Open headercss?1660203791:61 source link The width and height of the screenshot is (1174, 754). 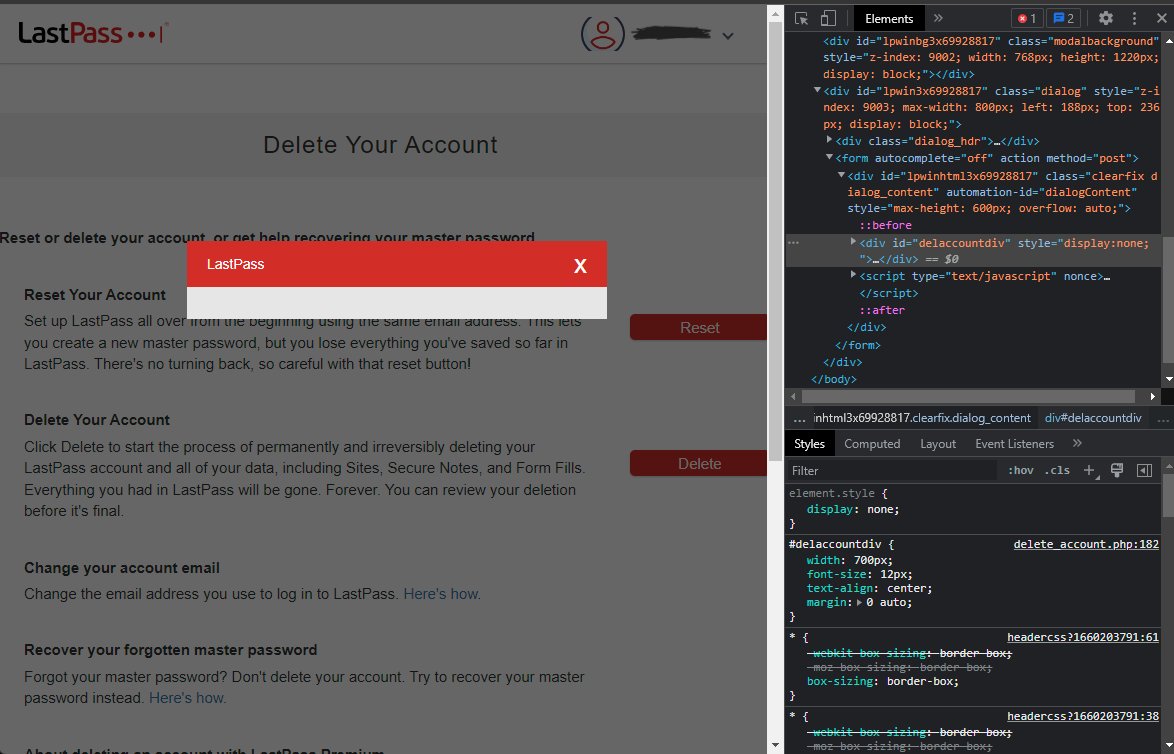(x=1083, y=637)
